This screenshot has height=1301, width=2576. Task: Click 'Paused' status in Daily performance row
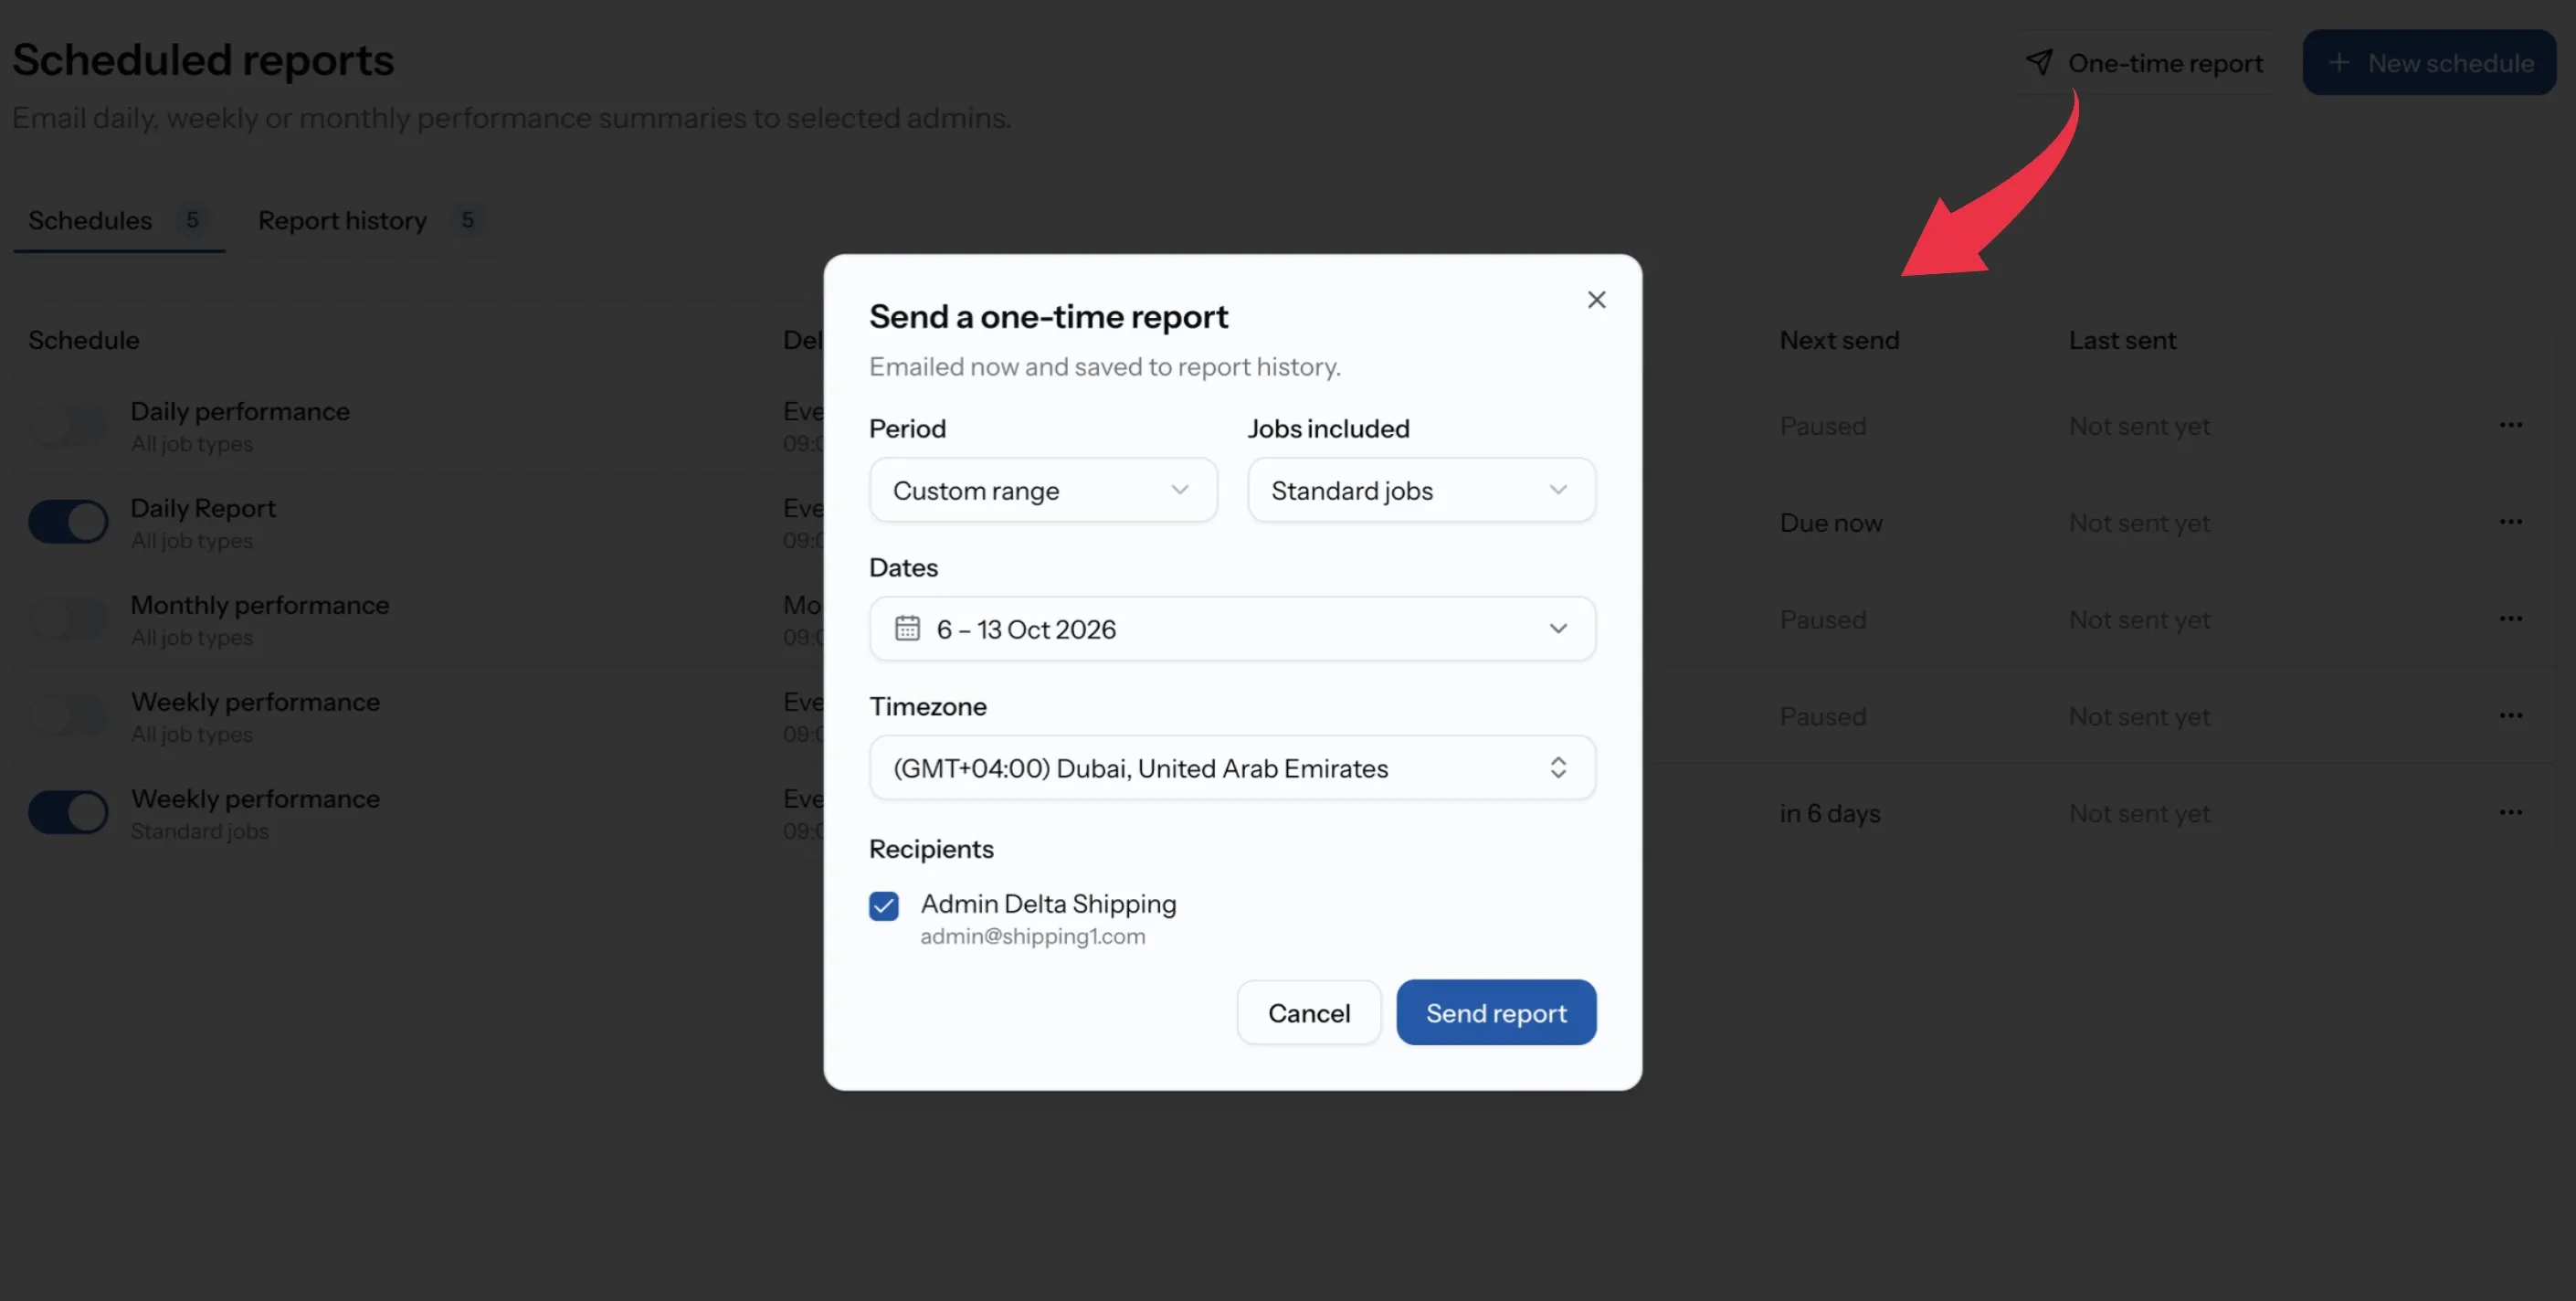click(x=1823, y=426)
